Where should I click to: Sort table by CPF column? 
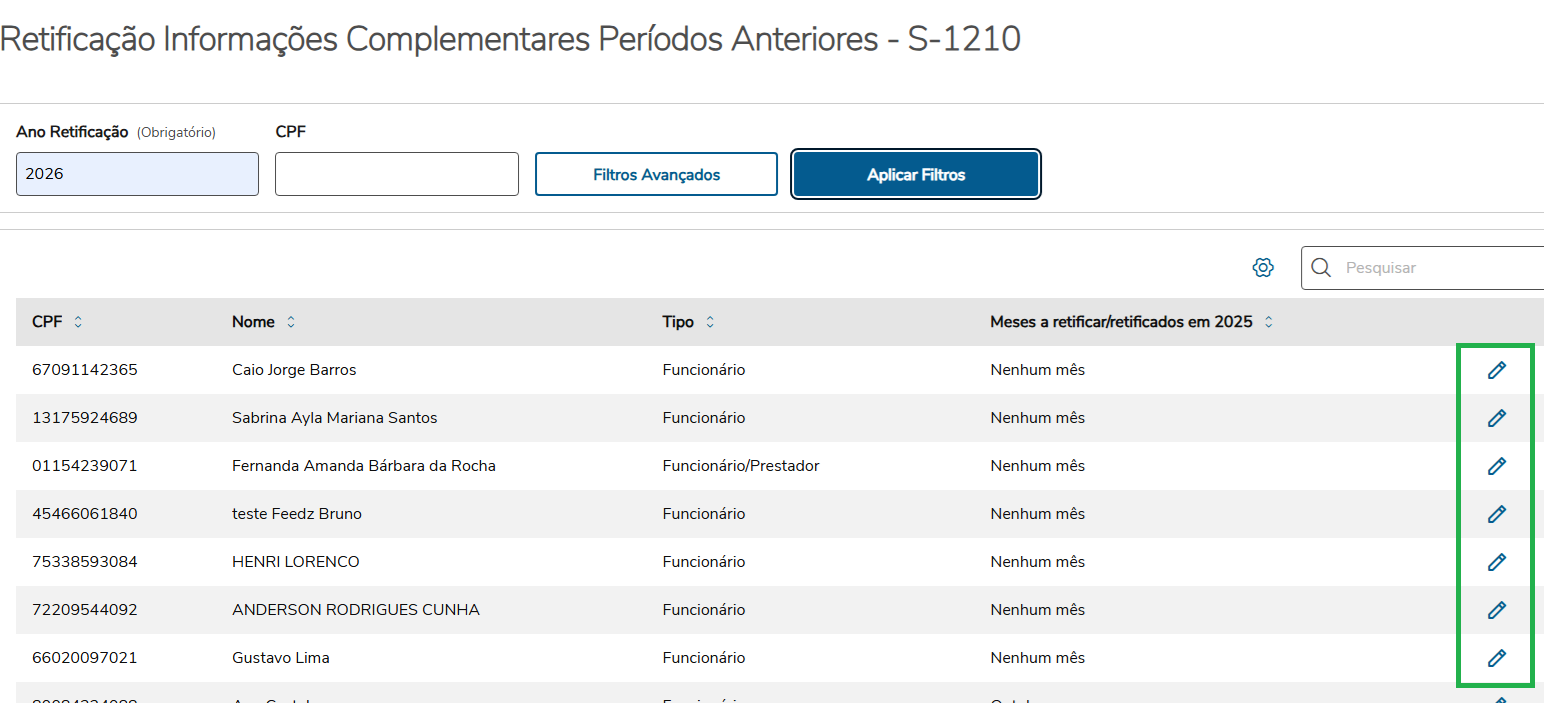(x=78, y=322)
